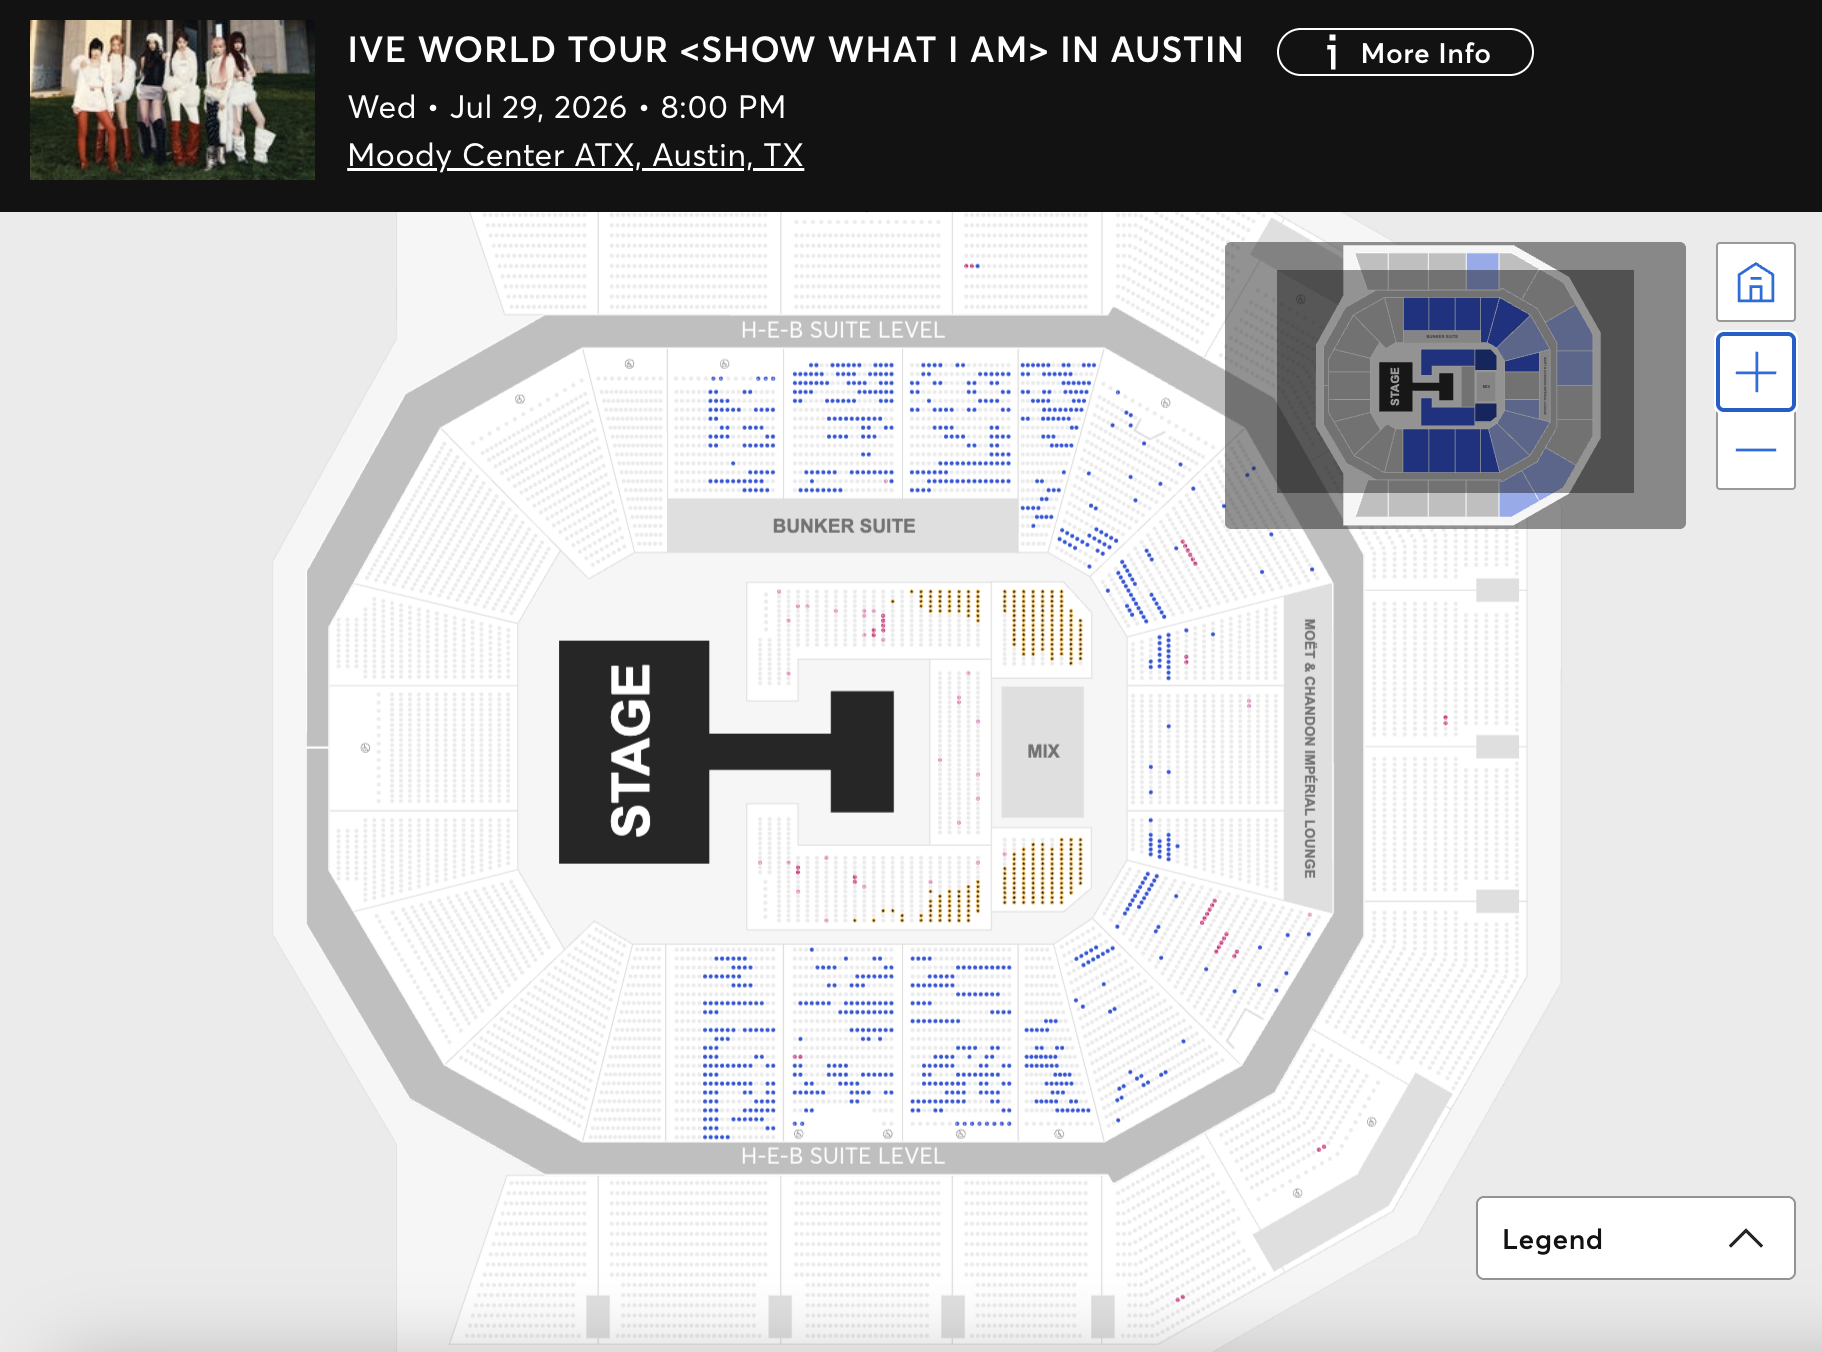This screenshot has width=1822, height=1352.
Task: Zoom out with the minus button
Action: coord(1755,450)
